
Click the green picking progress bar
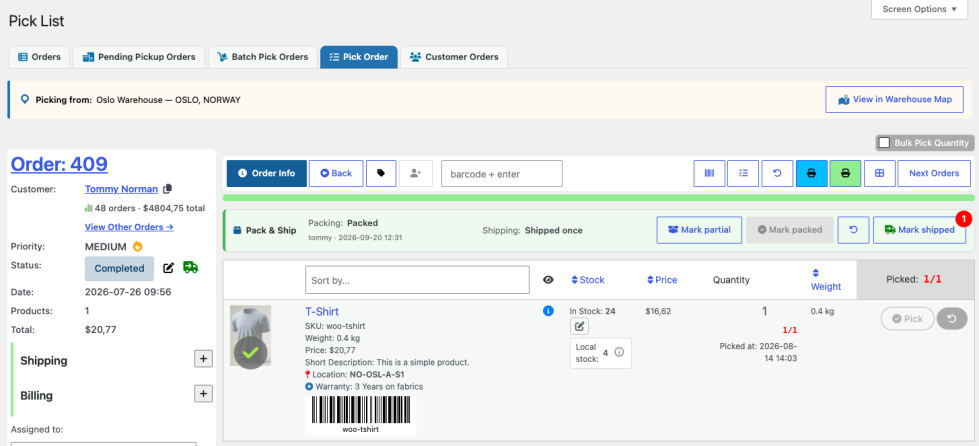pos(597,197)
